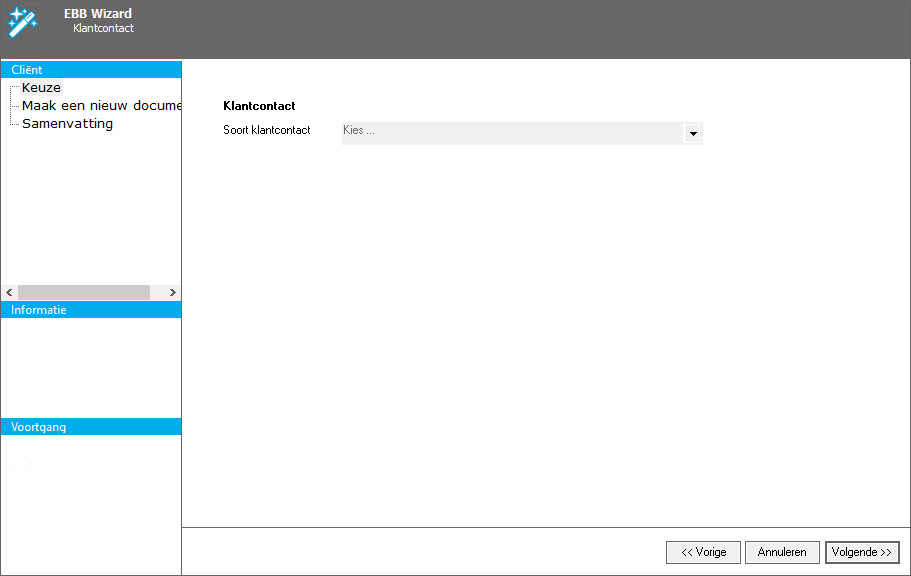Image resolution: width=911 pixels, height=576 pixels.
Task: Click the Voortgang panel header
Action: point(91,427)
